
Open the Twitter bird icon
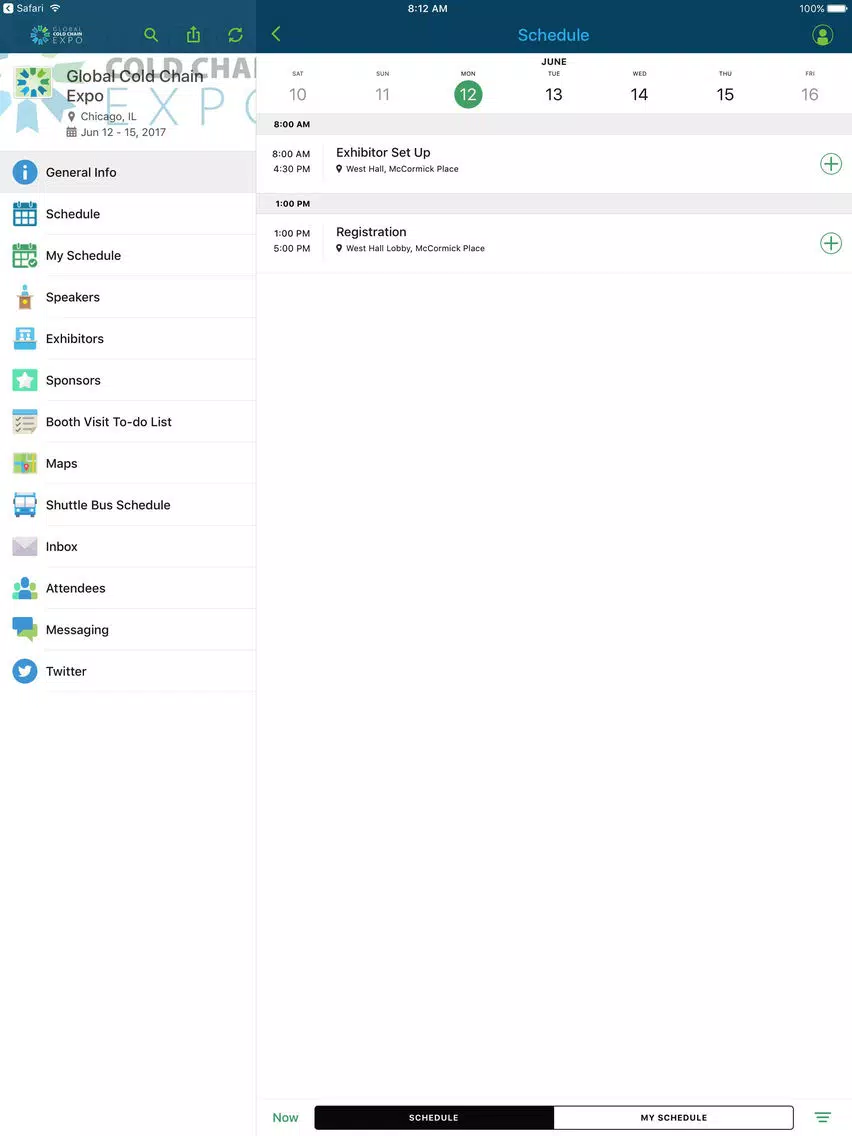pyautogui.click(x=25, y=671)
